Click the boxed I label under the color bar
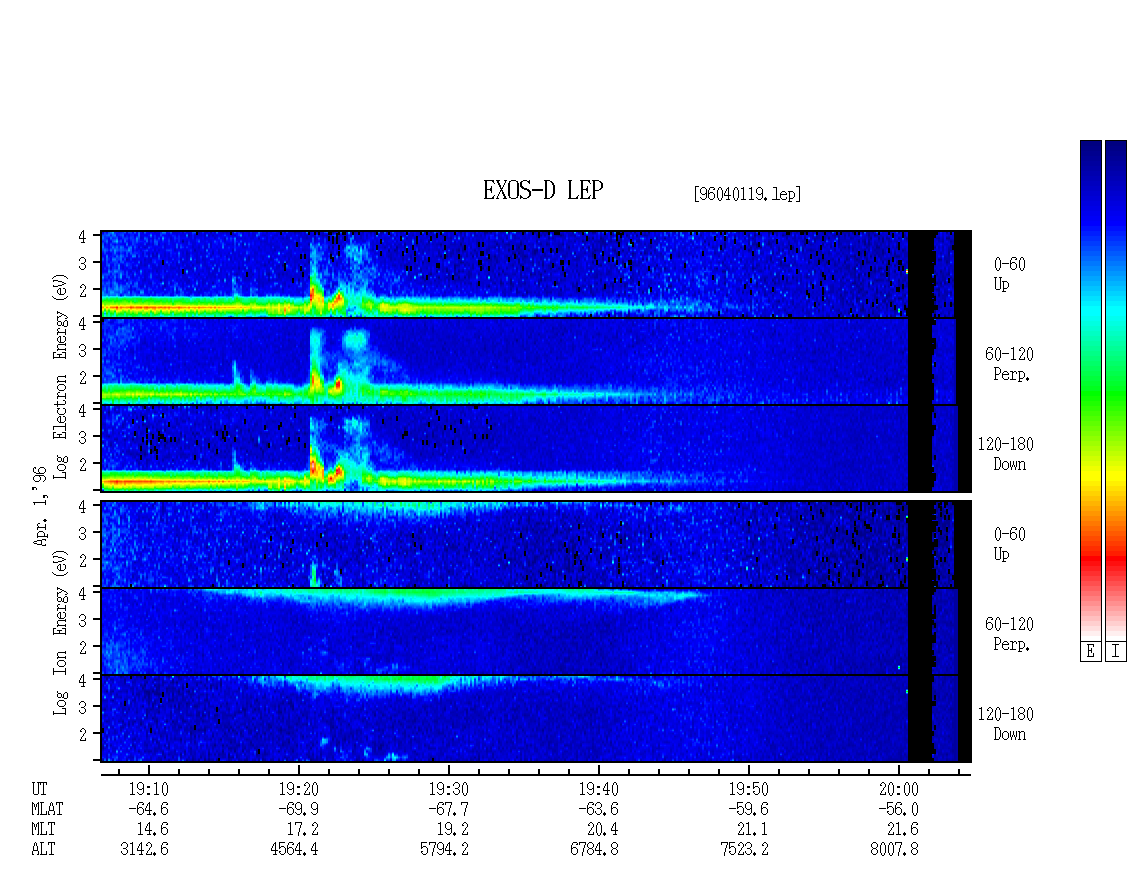The height and width of the screenshot is (875, 1130). click(x=1116, y=651)
